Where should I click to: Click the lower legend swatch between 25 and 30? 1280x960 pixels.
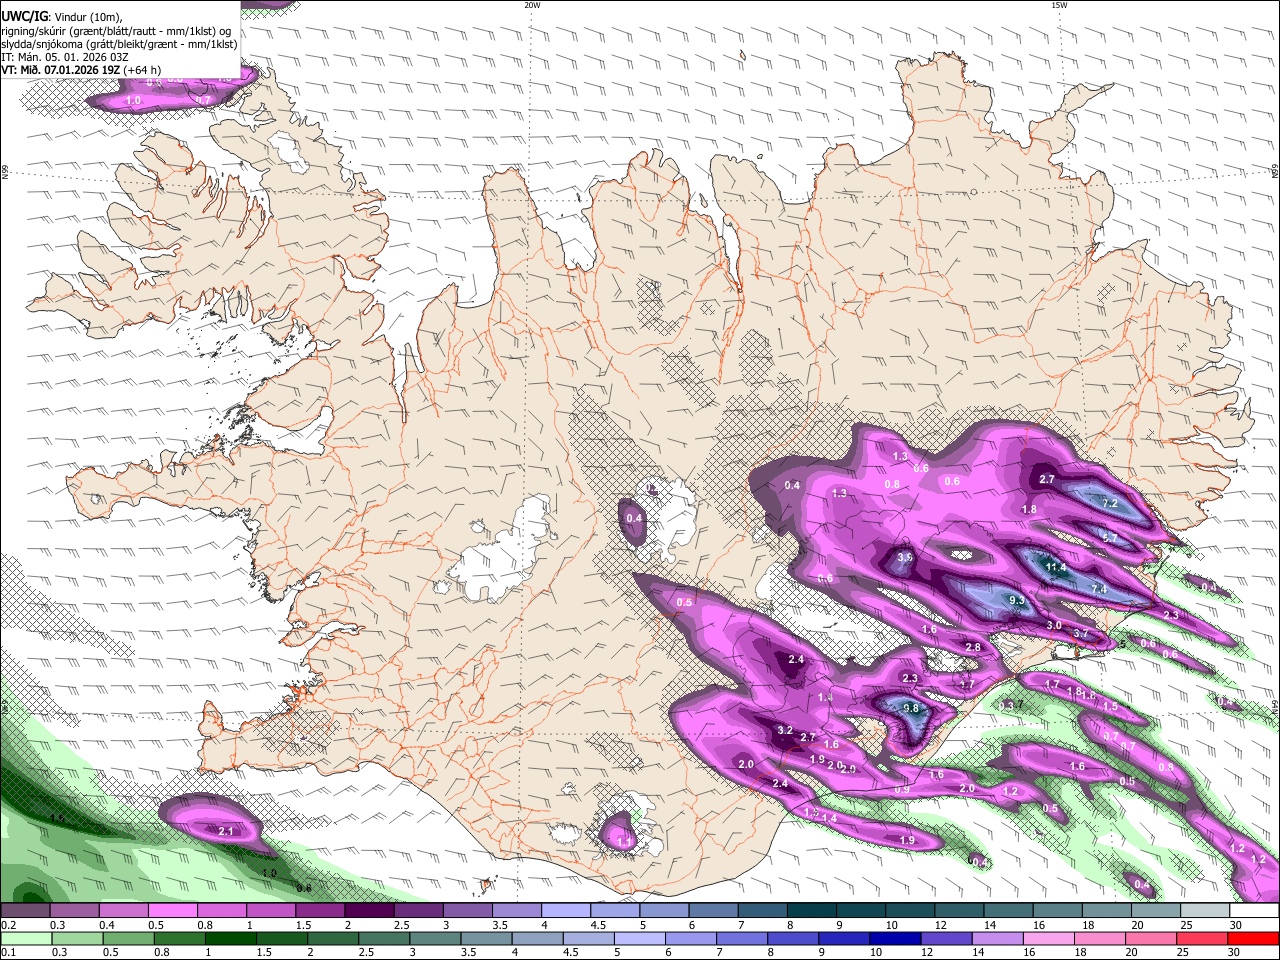[1202, 938]
